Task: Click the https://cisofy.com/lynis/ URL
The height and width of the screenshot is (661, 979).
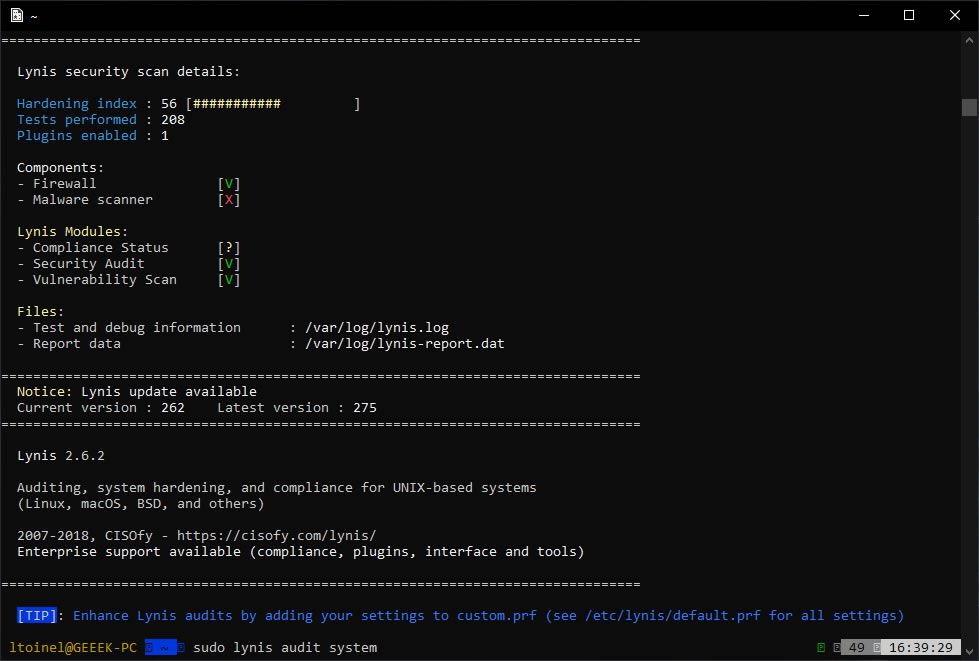Action: (x=277, y=536)
